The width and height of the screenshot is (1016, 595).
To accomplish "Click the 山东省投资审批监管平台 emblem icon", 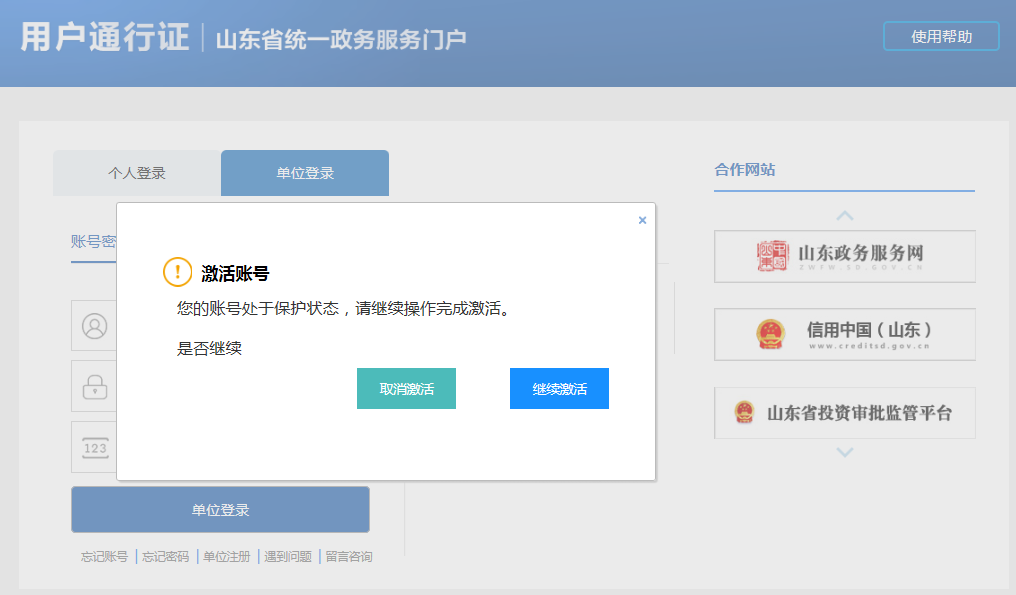I will click(743, 412).
